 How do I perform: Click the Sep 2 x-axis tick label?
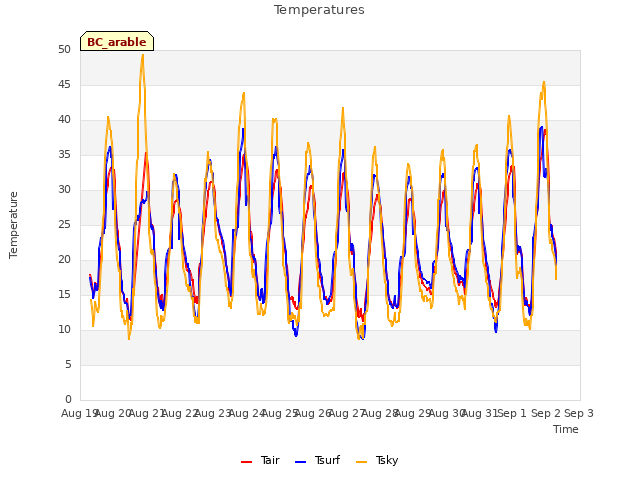pos(546,413)
